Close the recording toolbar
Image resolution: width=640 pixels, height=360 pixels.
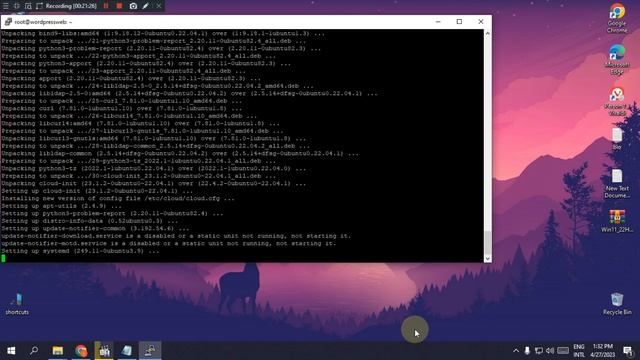click(x=159, y=6)
